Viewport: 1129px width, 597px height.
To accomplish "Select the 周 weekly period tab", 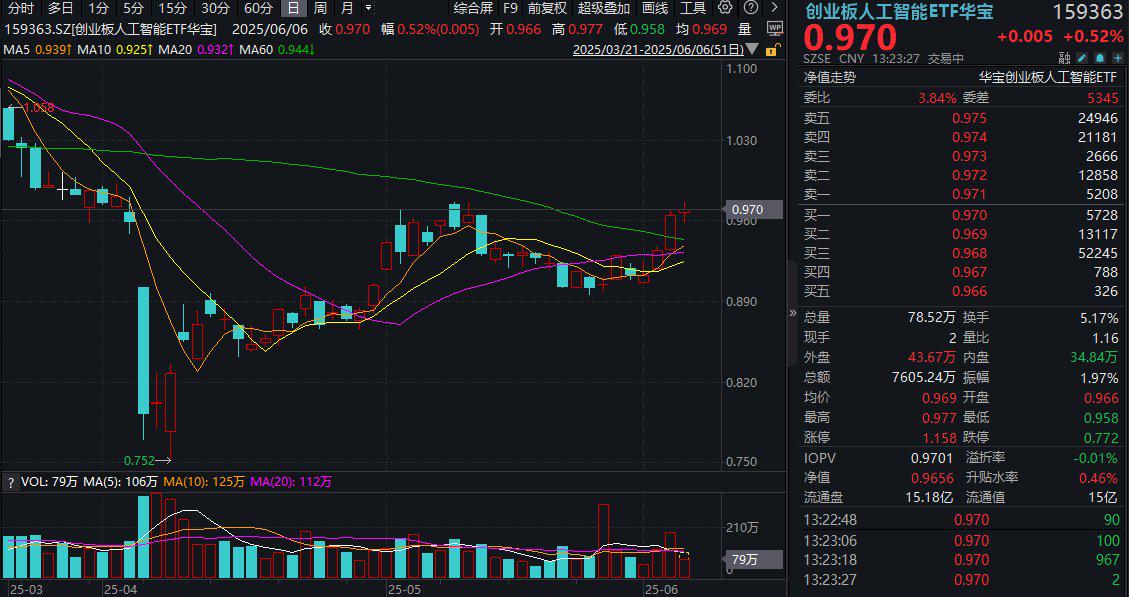I will point(320,9).
